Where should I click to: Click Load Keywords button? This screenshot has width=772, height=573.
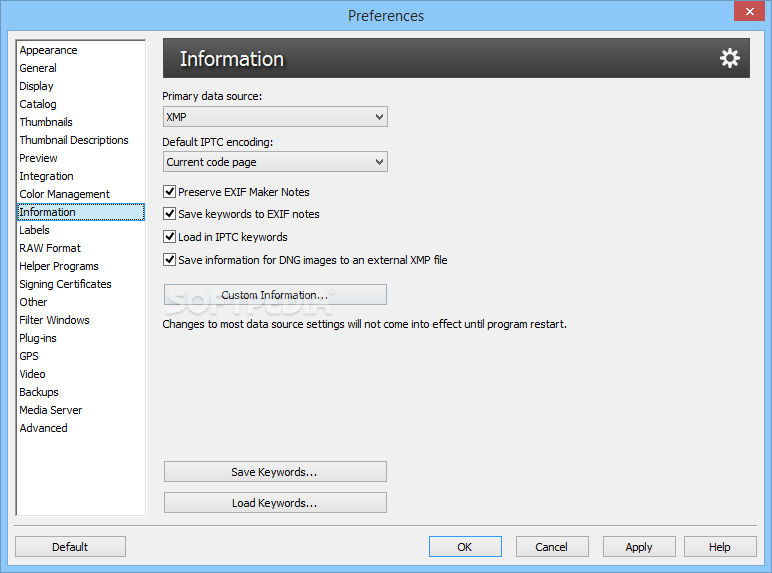(275, 503)
